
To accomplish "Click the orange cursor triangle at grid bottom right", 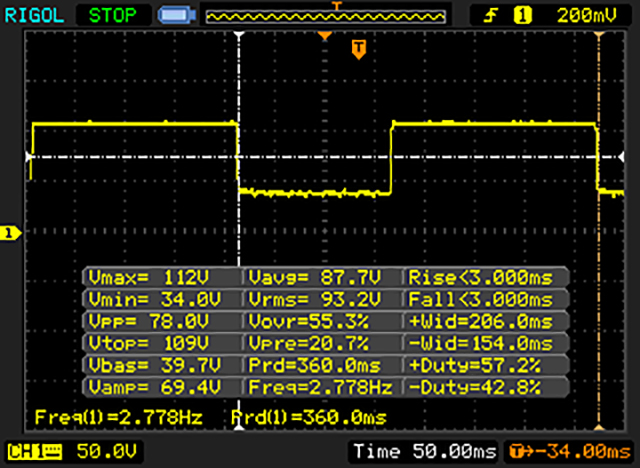I will (x=599, y=427).
